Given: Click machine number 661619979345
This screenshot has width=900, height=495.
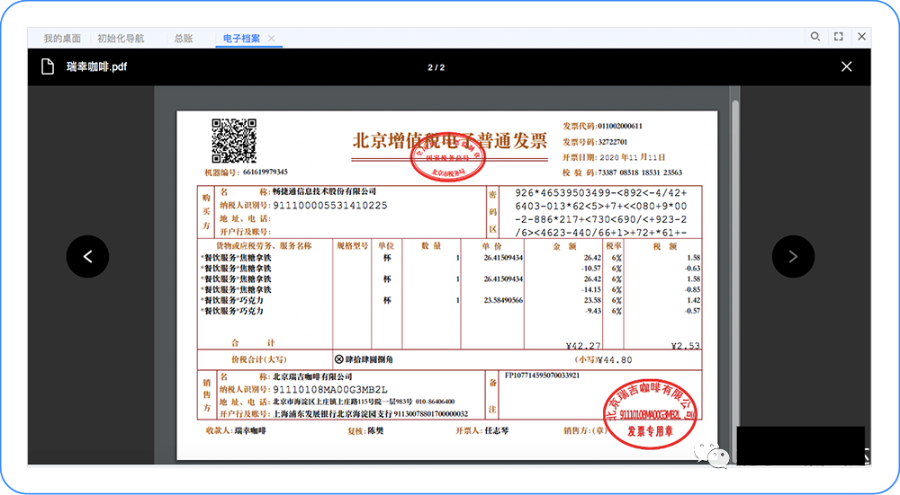Looking at the screenshot, I should coord(265,172).
